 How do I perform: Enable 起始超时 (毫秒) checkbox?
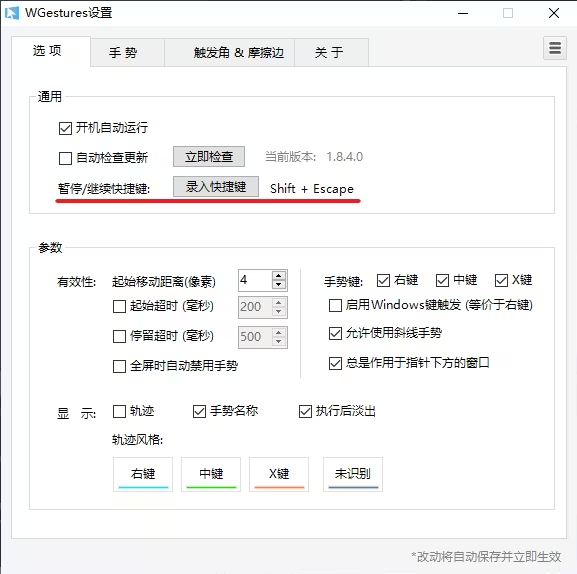coord(119,307)
